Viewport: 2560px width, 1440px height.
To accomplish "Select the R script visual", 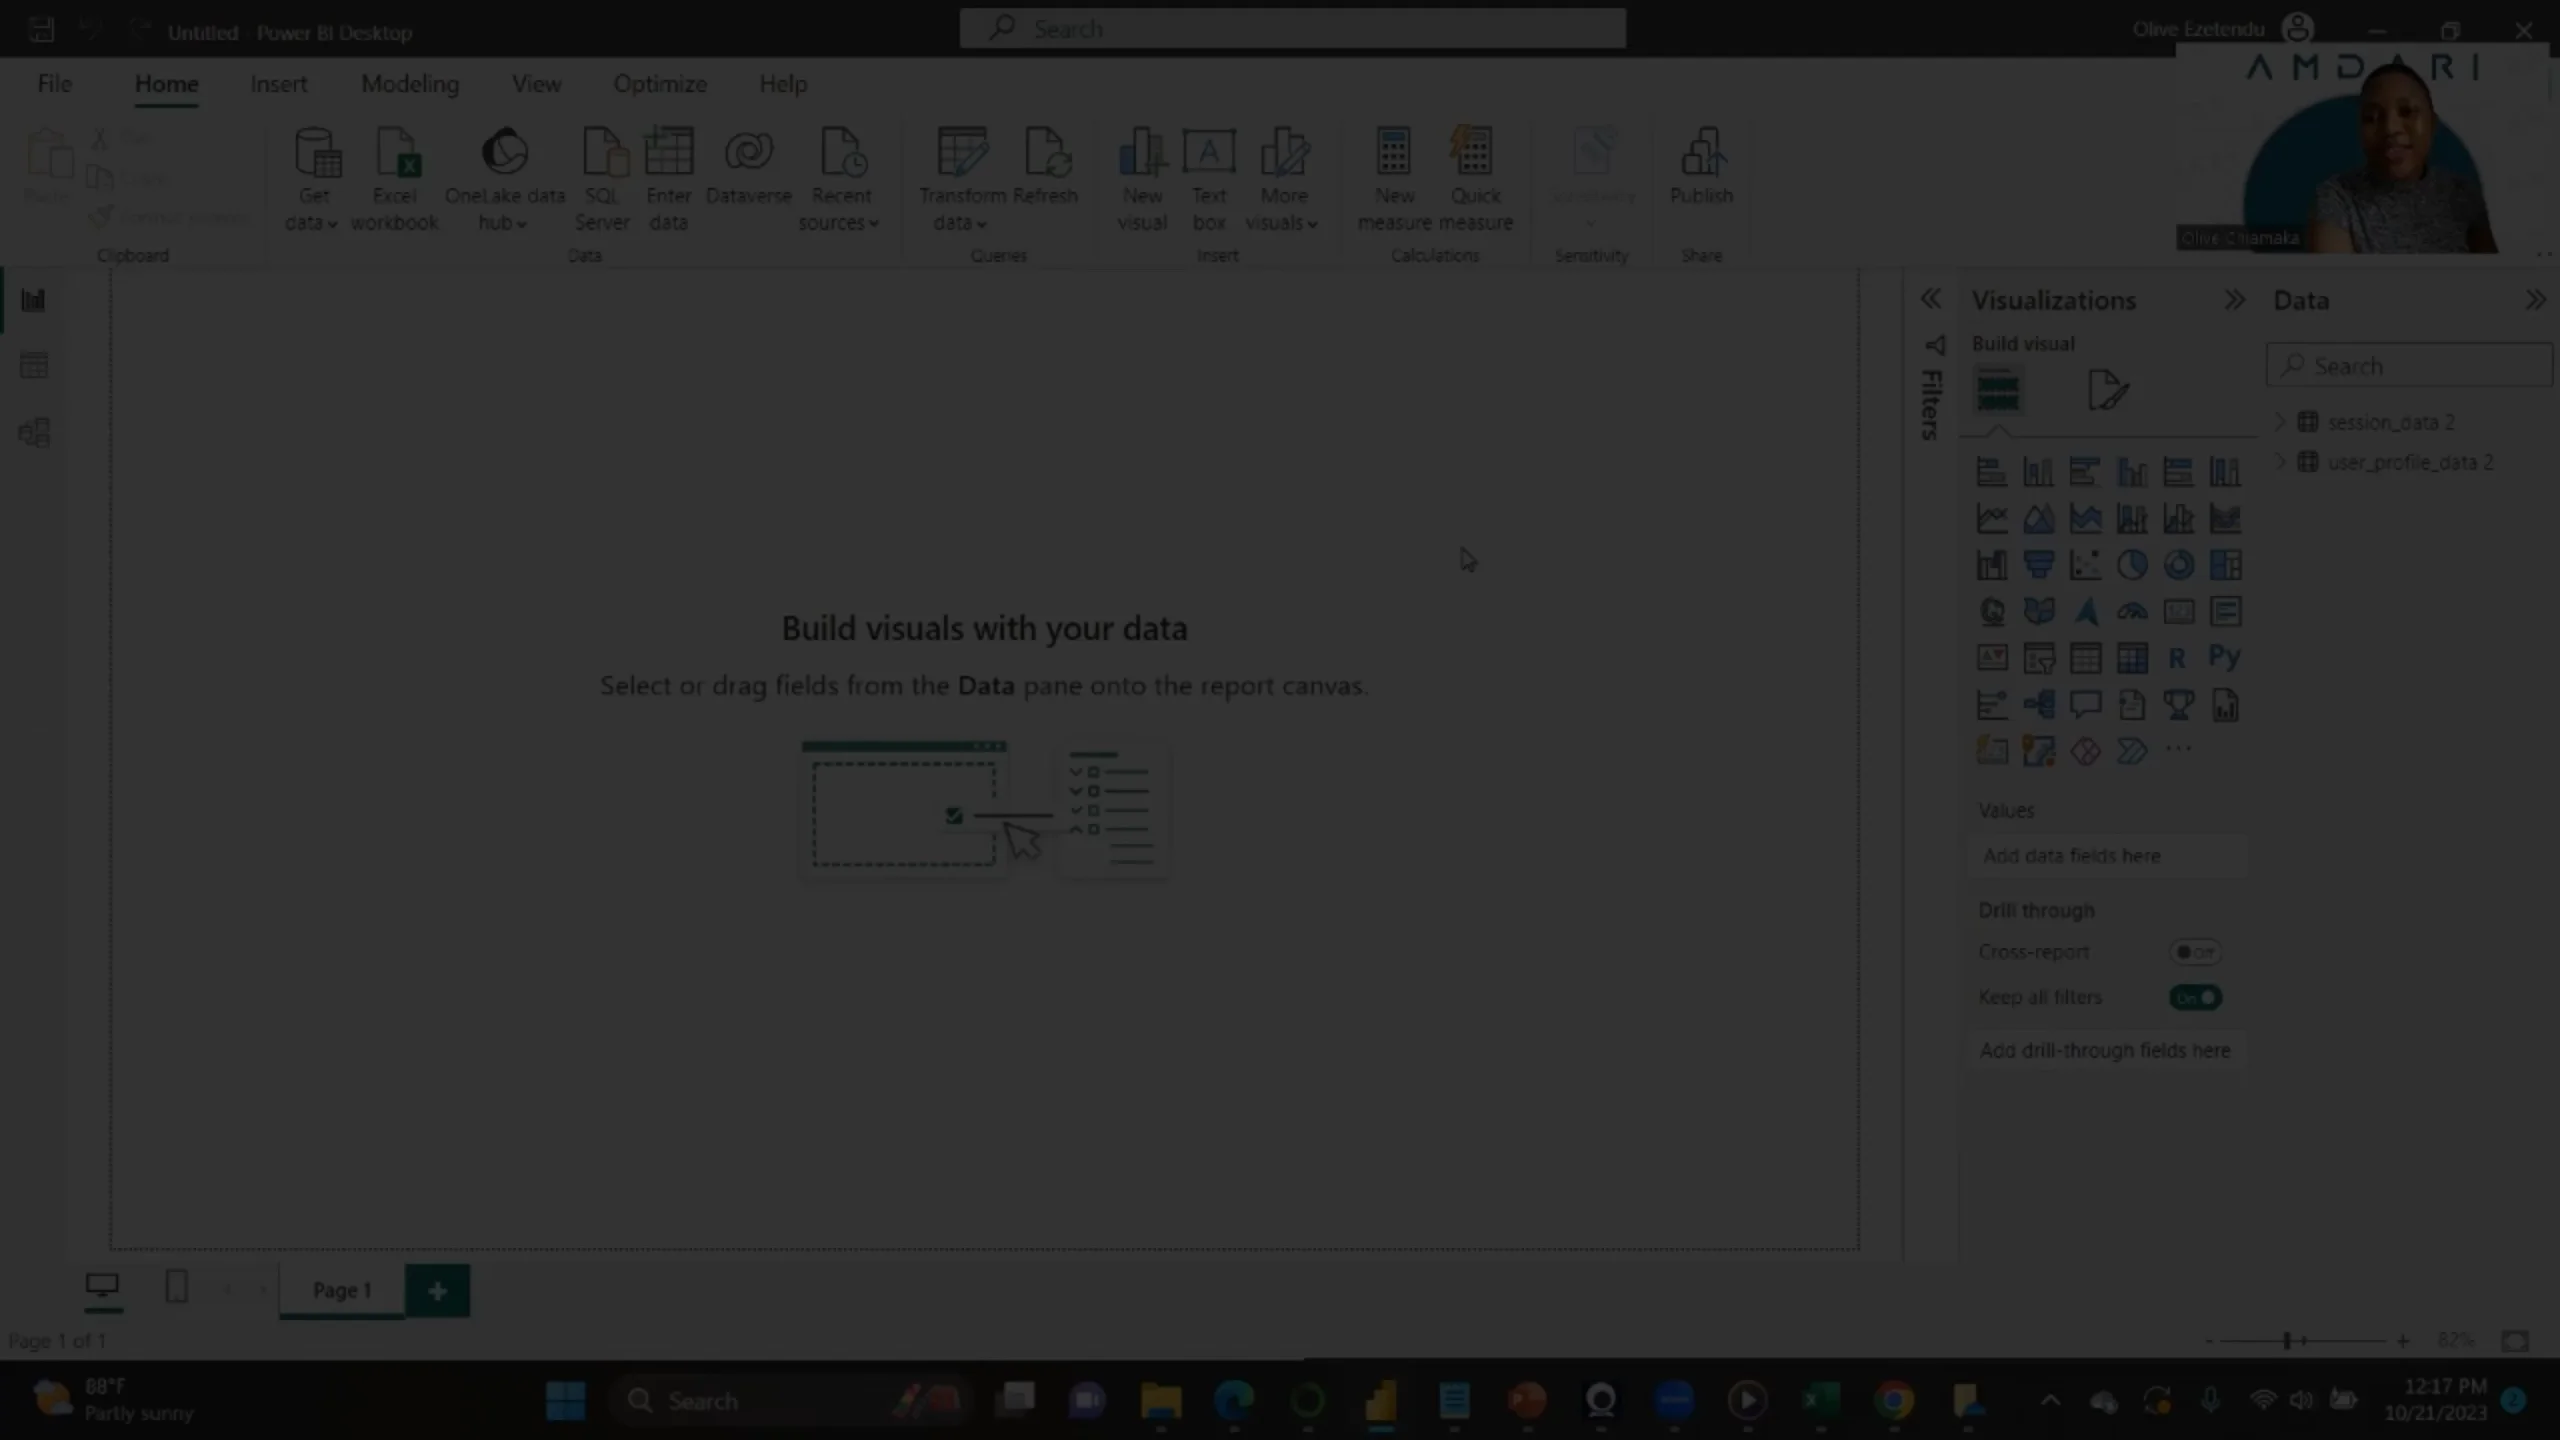I will (x=2177, y=658).
